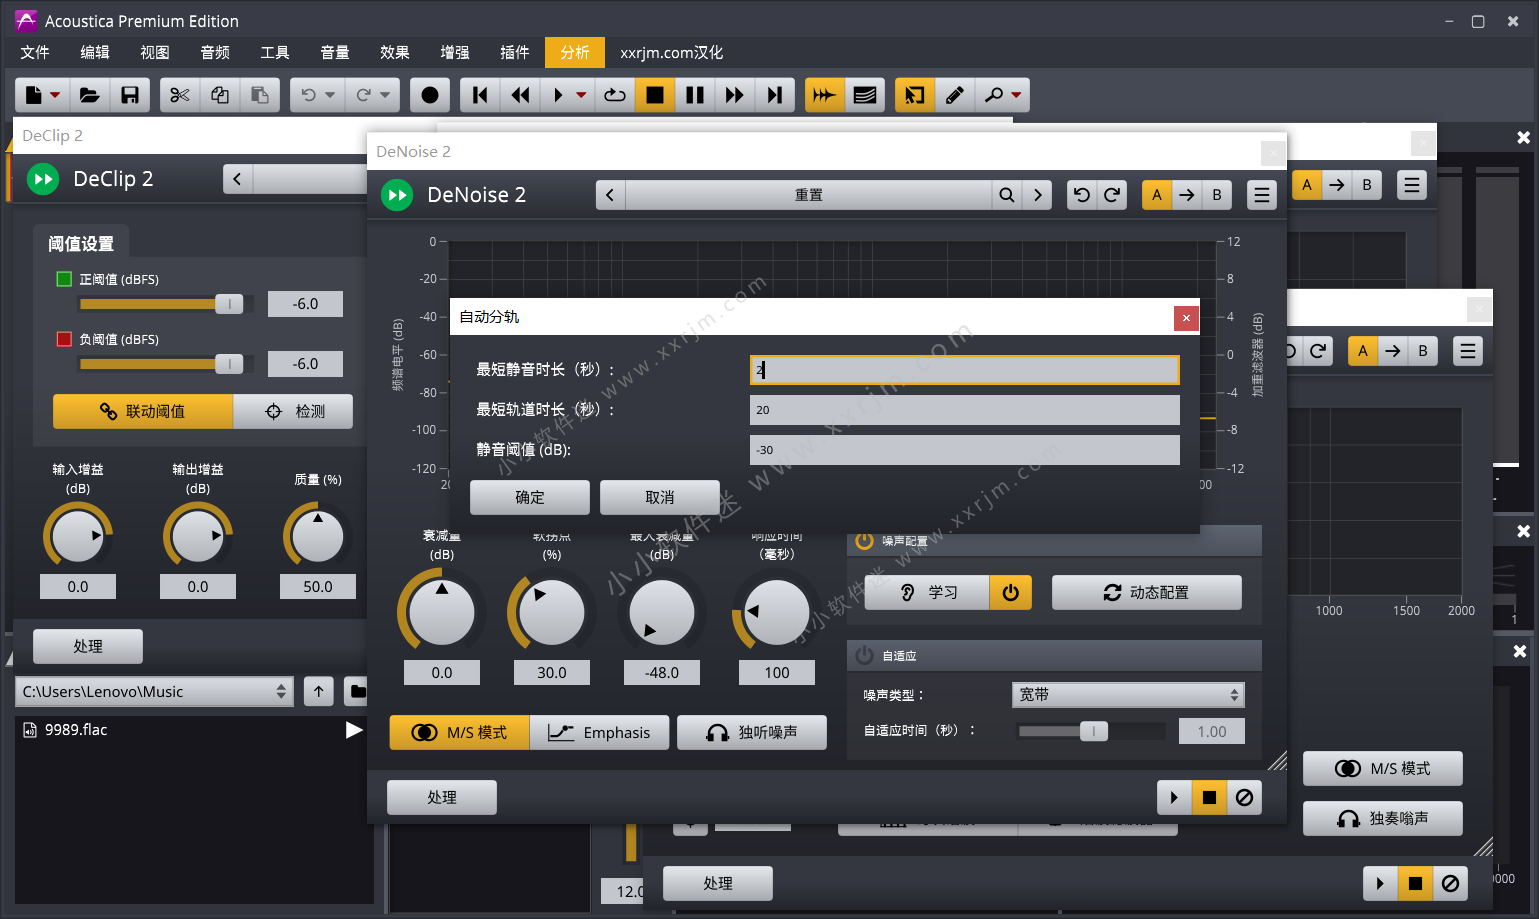Screen dimensions: 1539x919
Task: Fast forward playback in the main toolbar
Action: coord(735,95)
